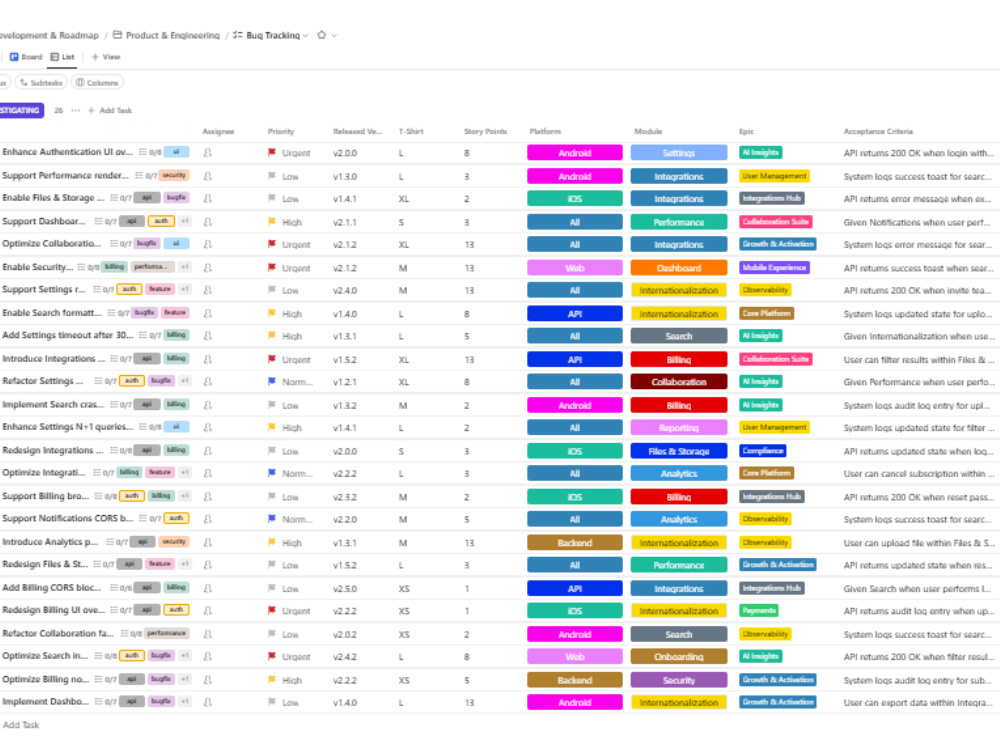
Task: Open task Enhance Authentication UI
Action: [x=67, y=152]
